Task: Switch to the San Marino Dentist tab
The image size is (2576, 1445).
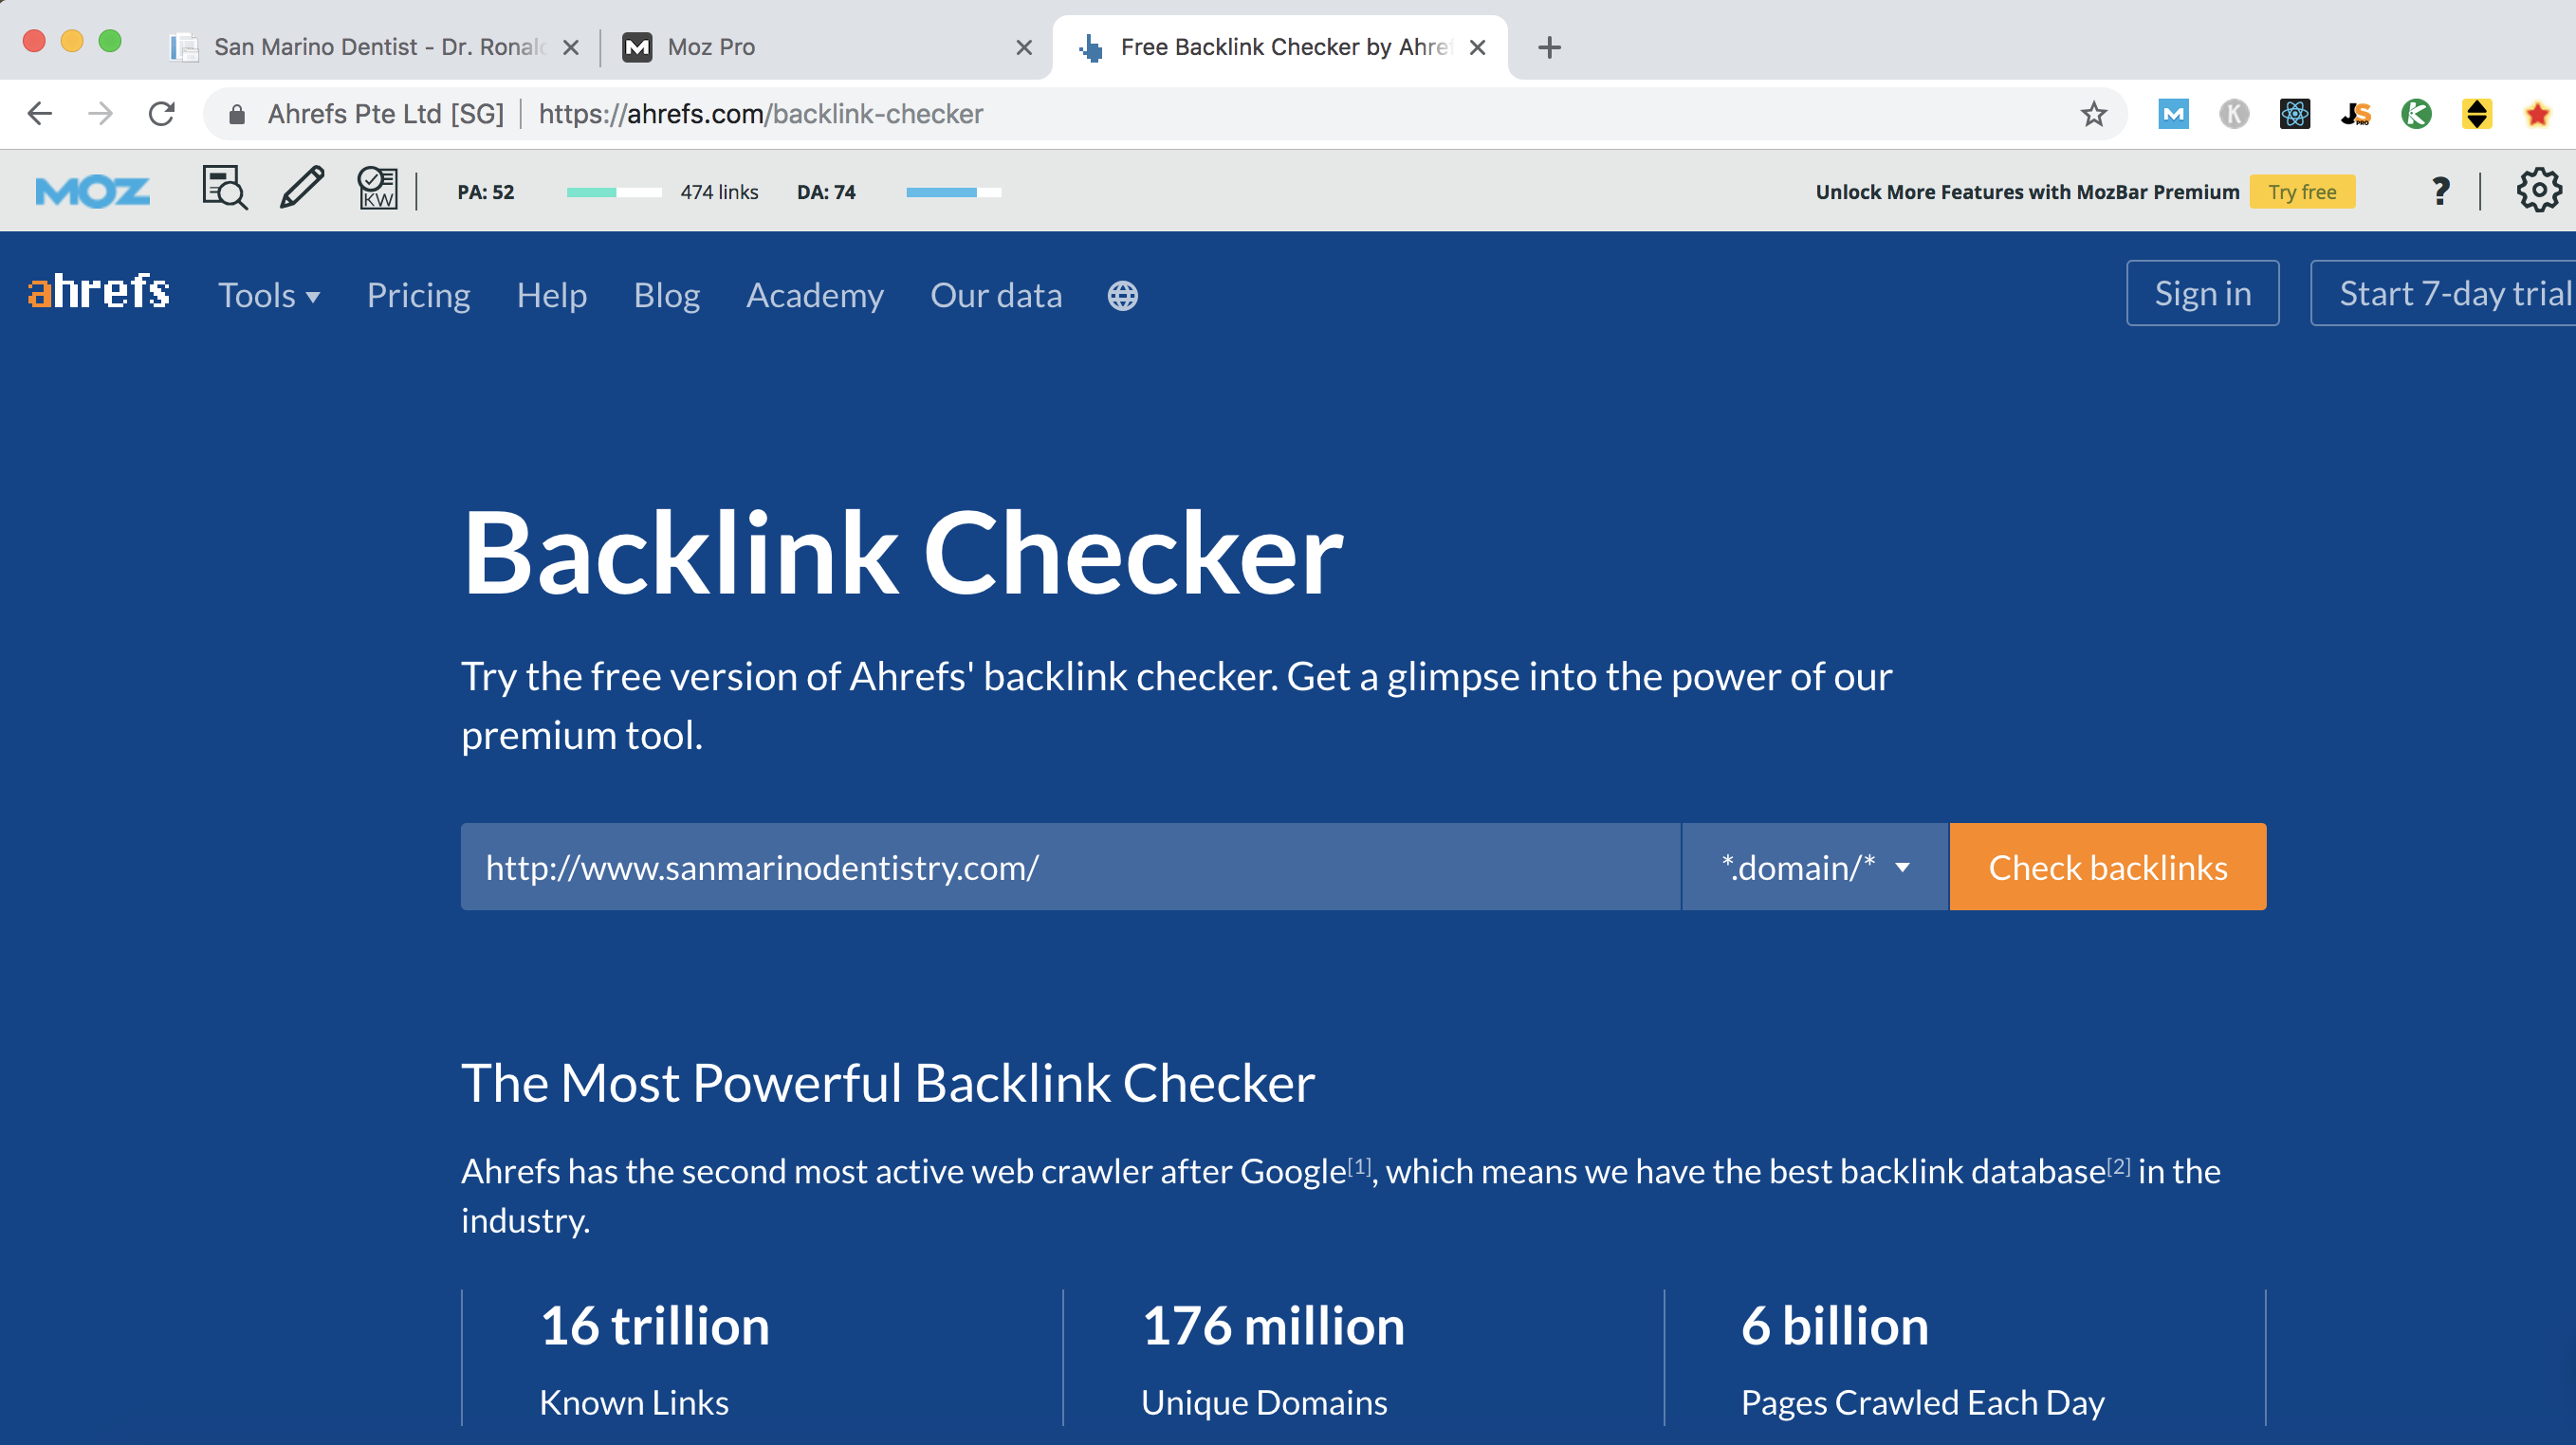Action: point(373,47)
